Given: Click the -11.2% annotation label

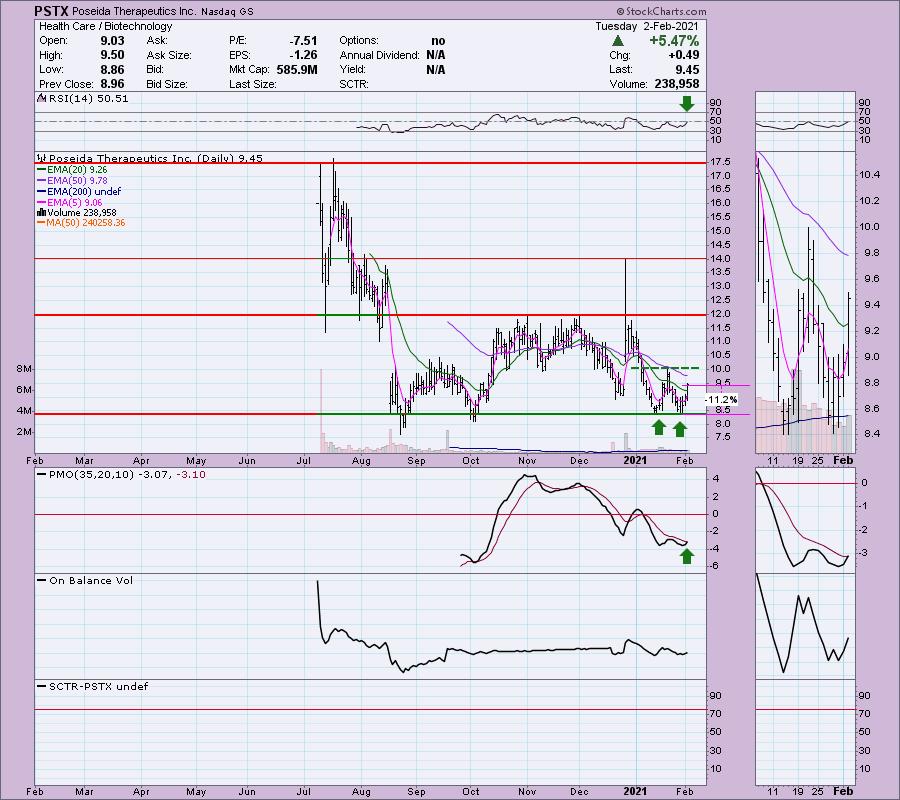Looking at the screenshot, I should pyautogui.click(x=720, y=399).
